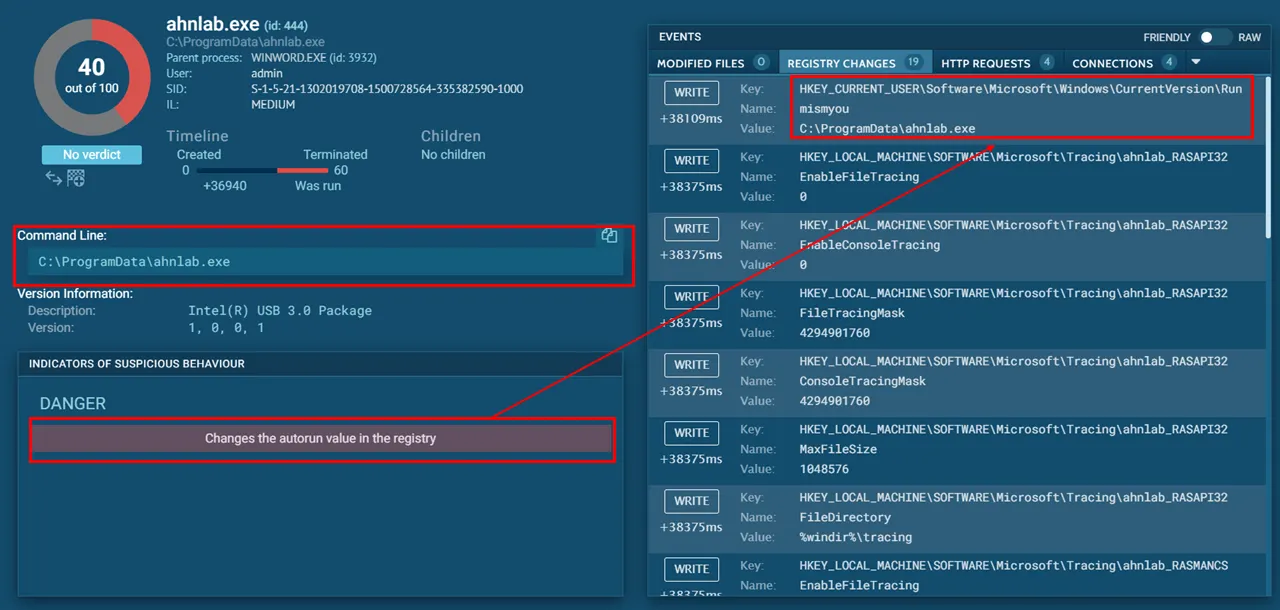The image size is (1280, 610).
Task: Click WRITE button for FileDirectory entry
Action: click(x=692, y=500)
